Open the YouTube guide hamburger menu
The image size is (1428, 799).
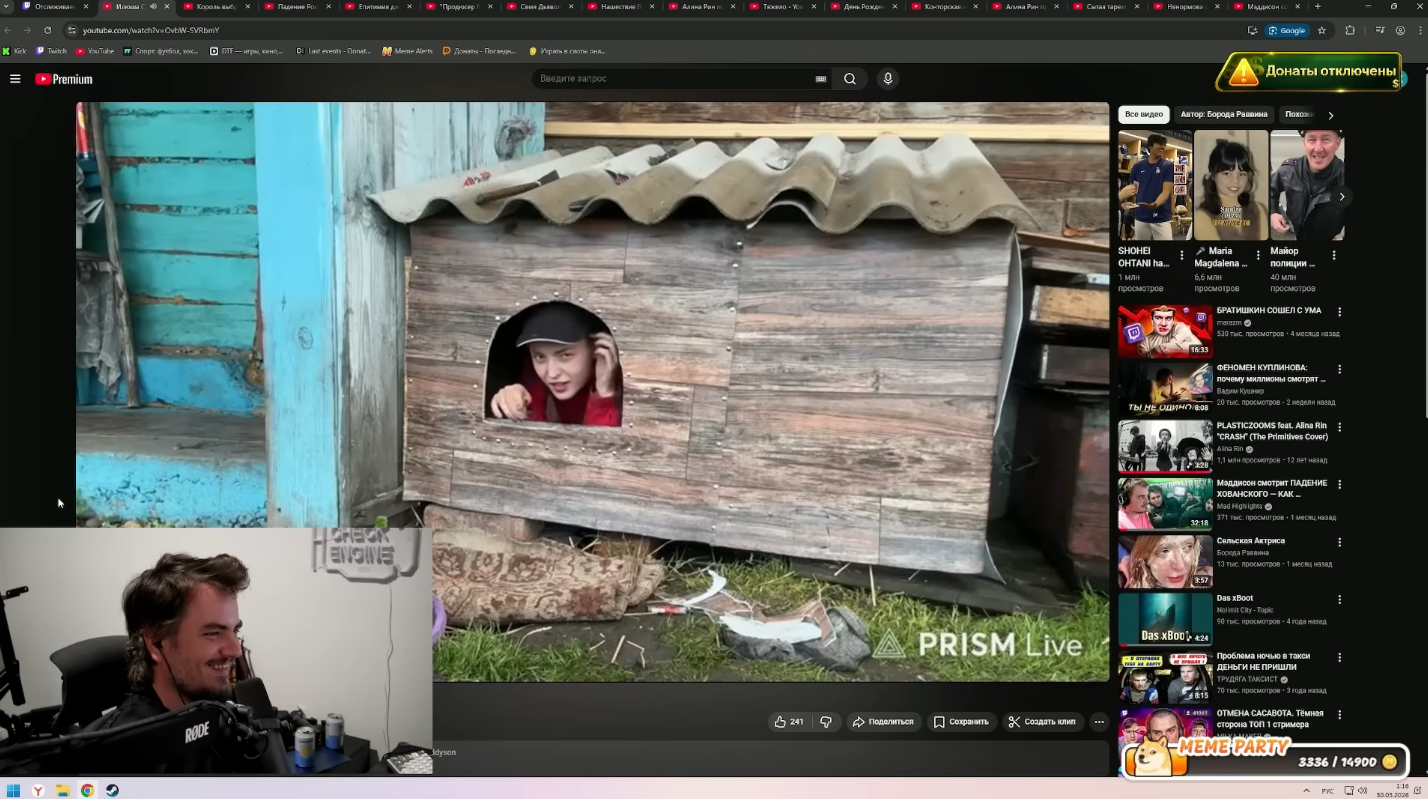click(x=15, y=79)
